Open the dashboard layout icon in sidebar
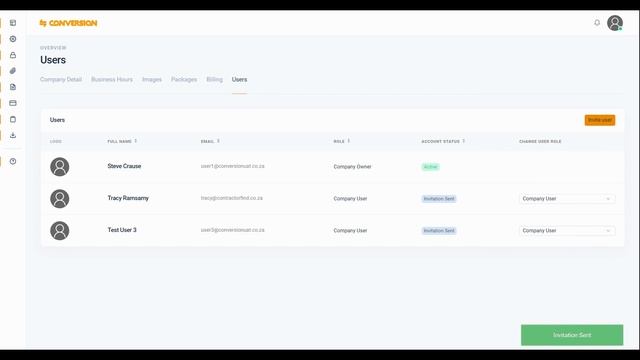 point(13,23)
